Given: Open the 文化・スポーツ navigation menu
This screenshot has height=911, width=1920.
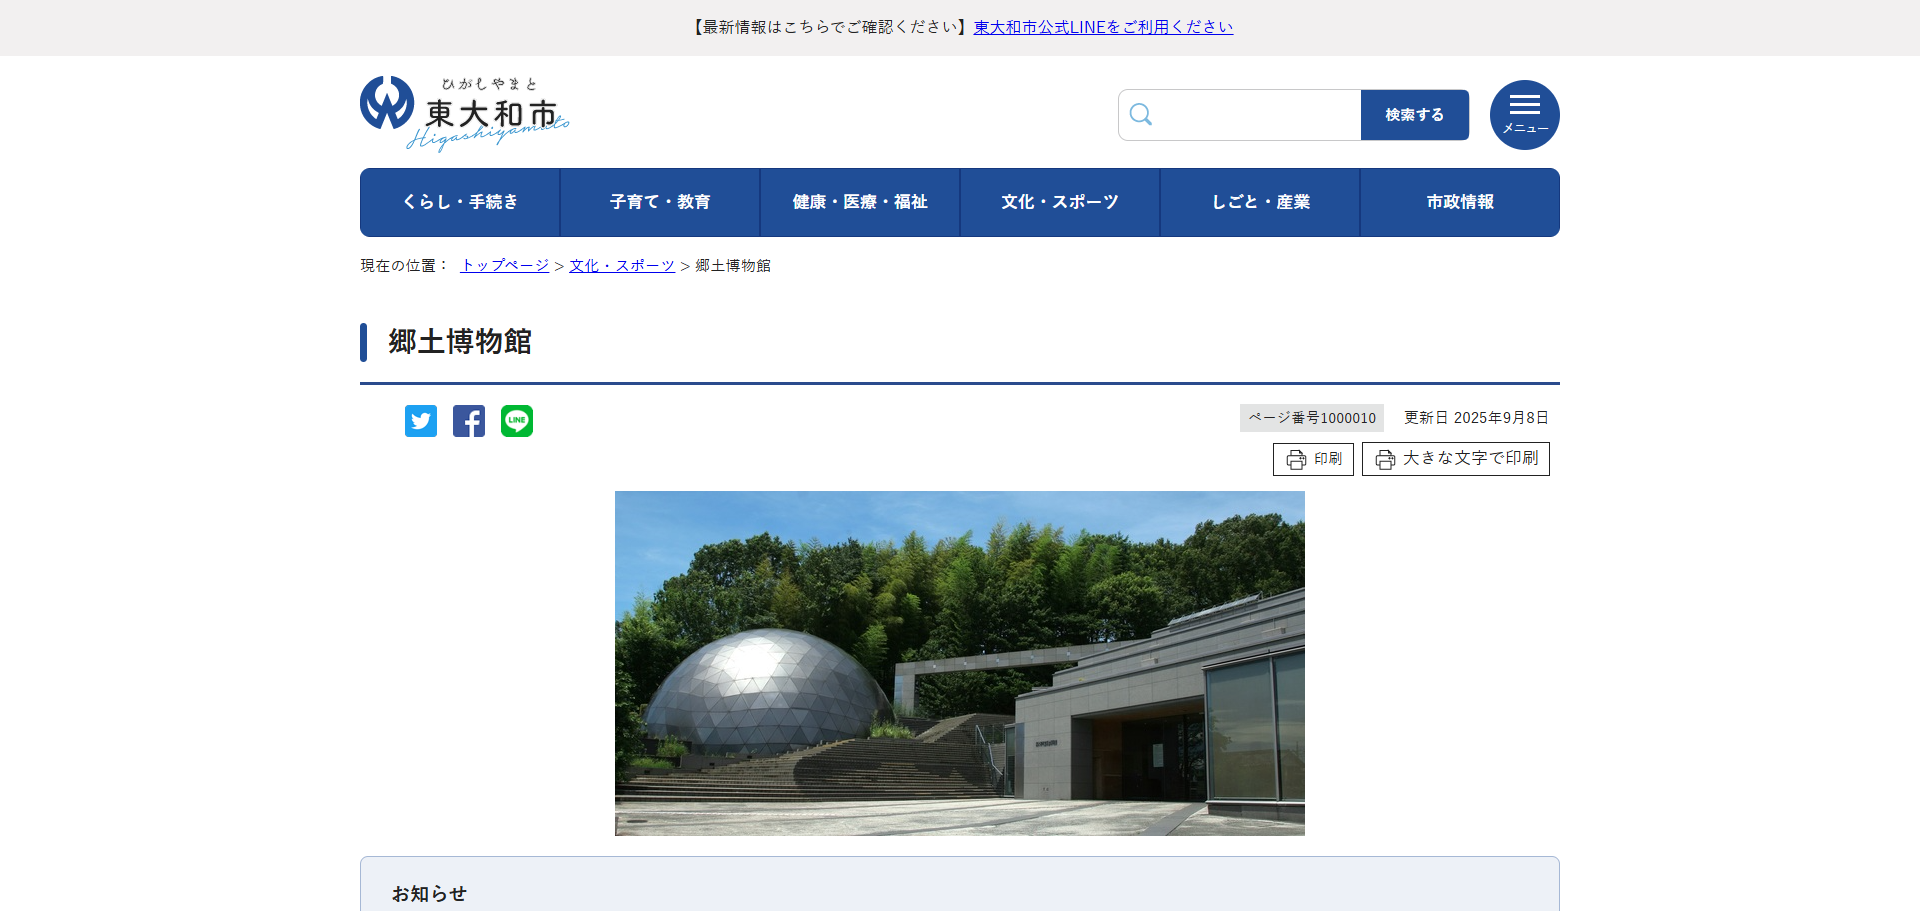Looking at the screenshot, I should (x=1060, y=202).
